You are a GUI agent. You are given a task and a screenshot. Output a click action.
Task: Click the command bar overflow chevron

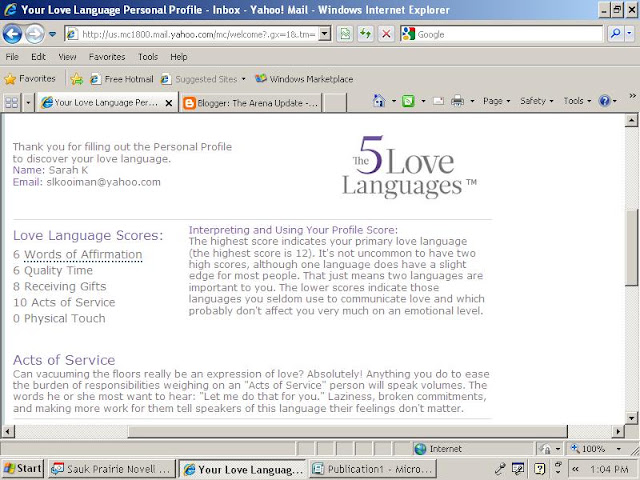point(632,96)
